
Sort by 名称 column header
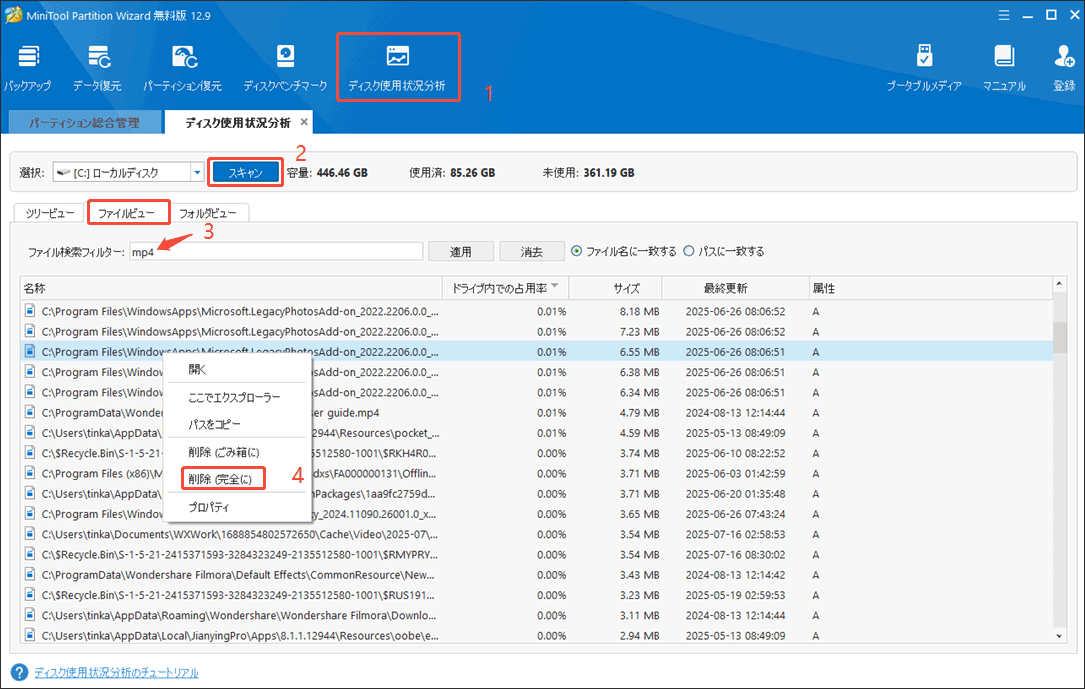[x=231, y=288]
